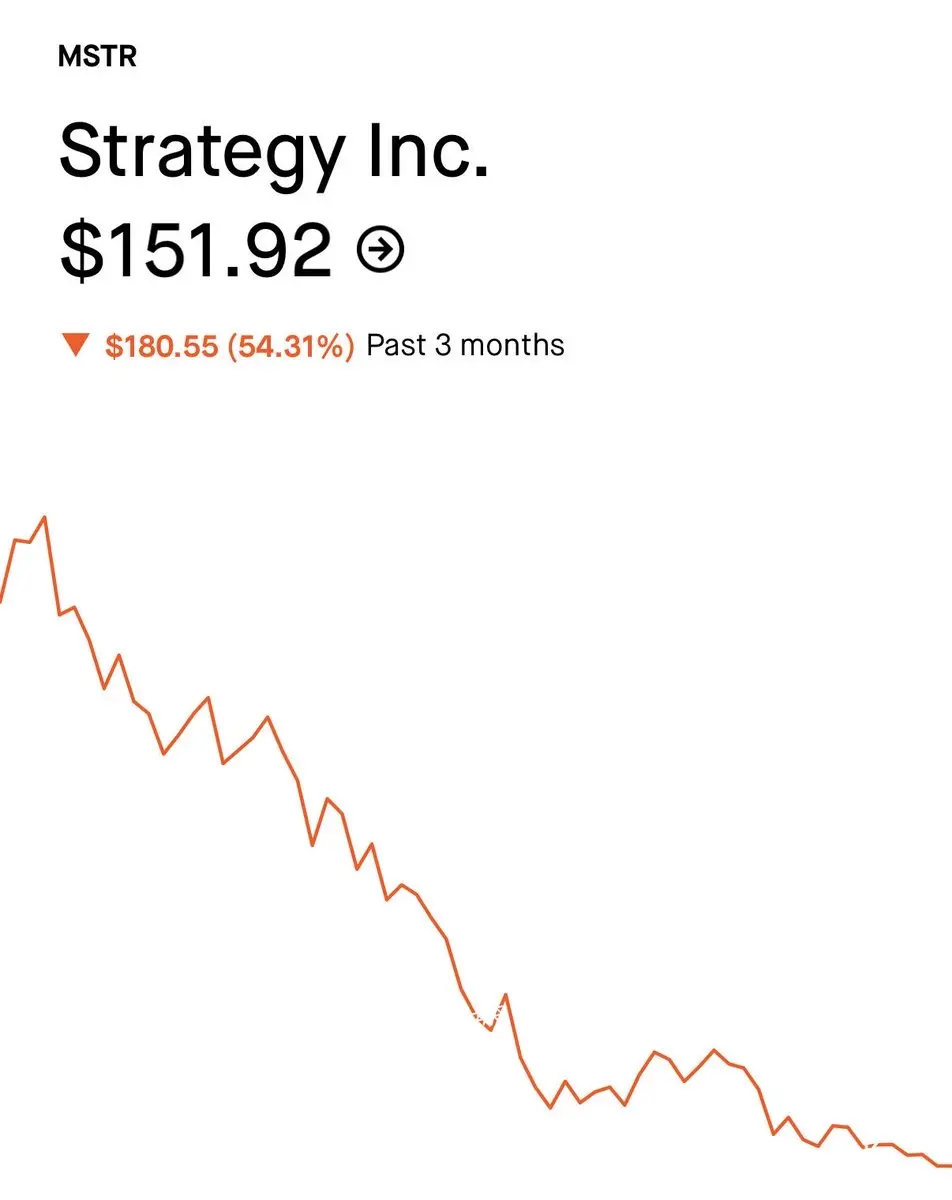Tap the sharp spike midway down the chart line

tap(506, 995)
